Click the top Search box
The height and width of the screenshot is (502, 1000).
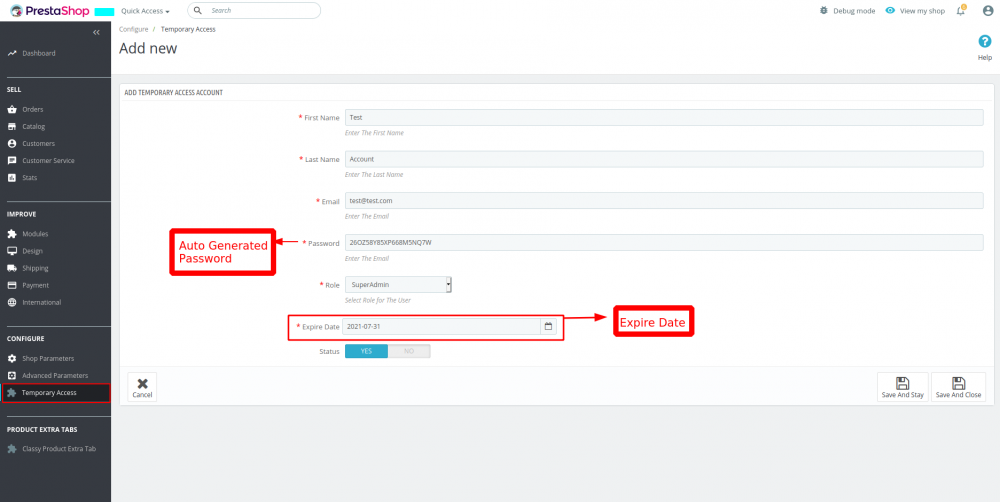[x=254, y=11]
